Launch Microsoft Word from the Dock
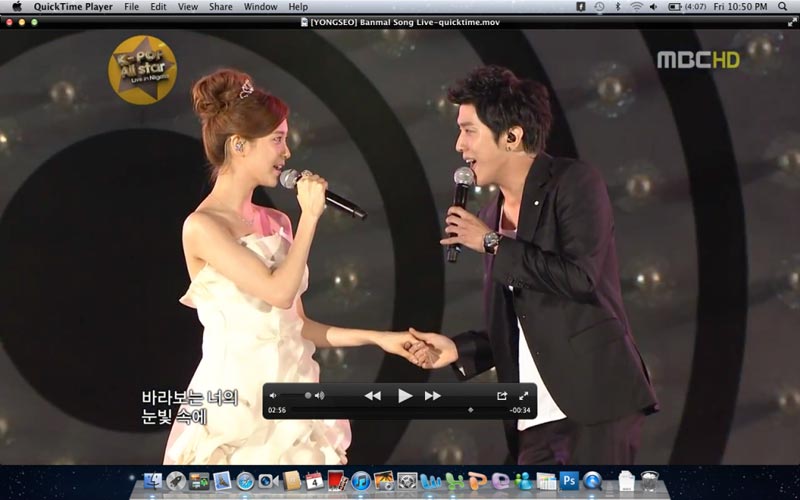The width and height of the screenshot is (800, 500). pos(431,481)
